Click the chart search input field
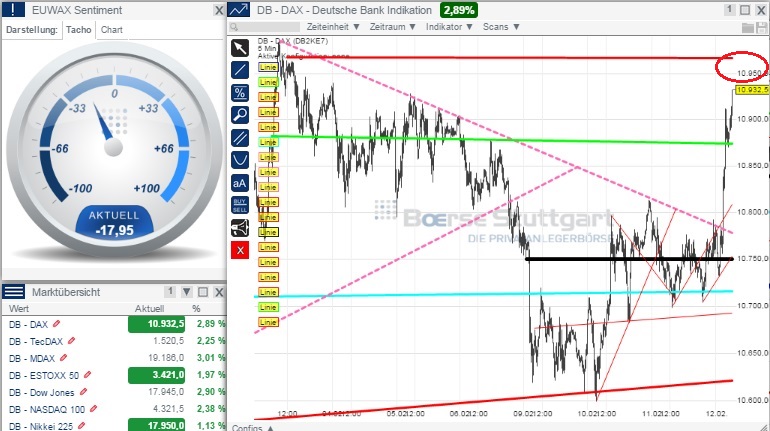 coord(264,27)
